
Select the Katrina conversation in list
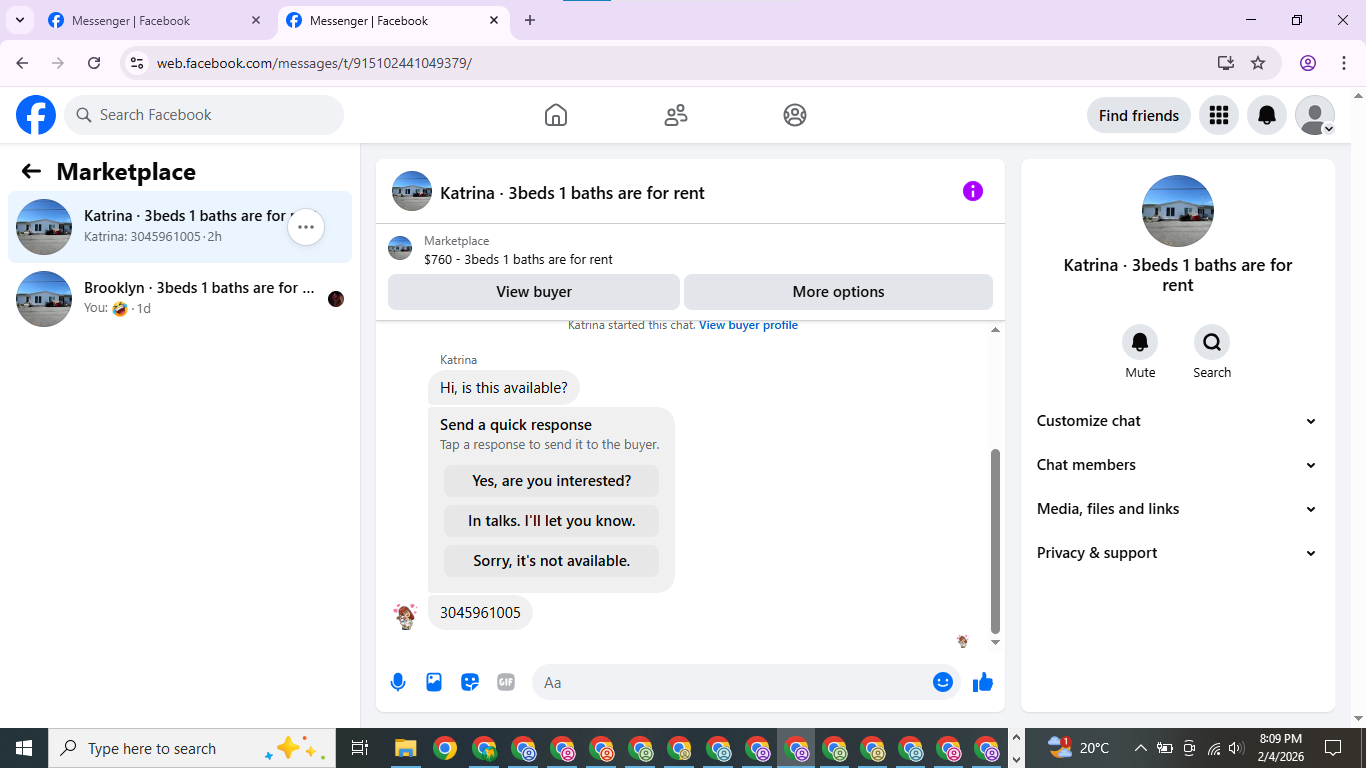[x=180, y=227]
